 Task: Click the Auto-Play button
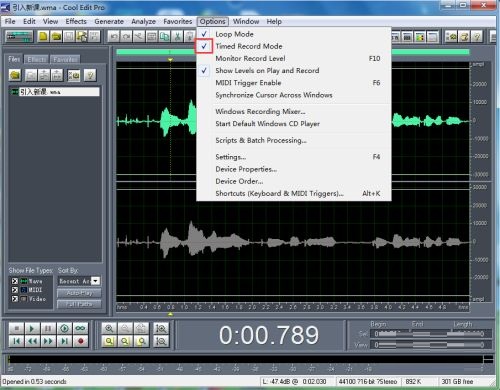pyautogui.click(x=79, y=293)
